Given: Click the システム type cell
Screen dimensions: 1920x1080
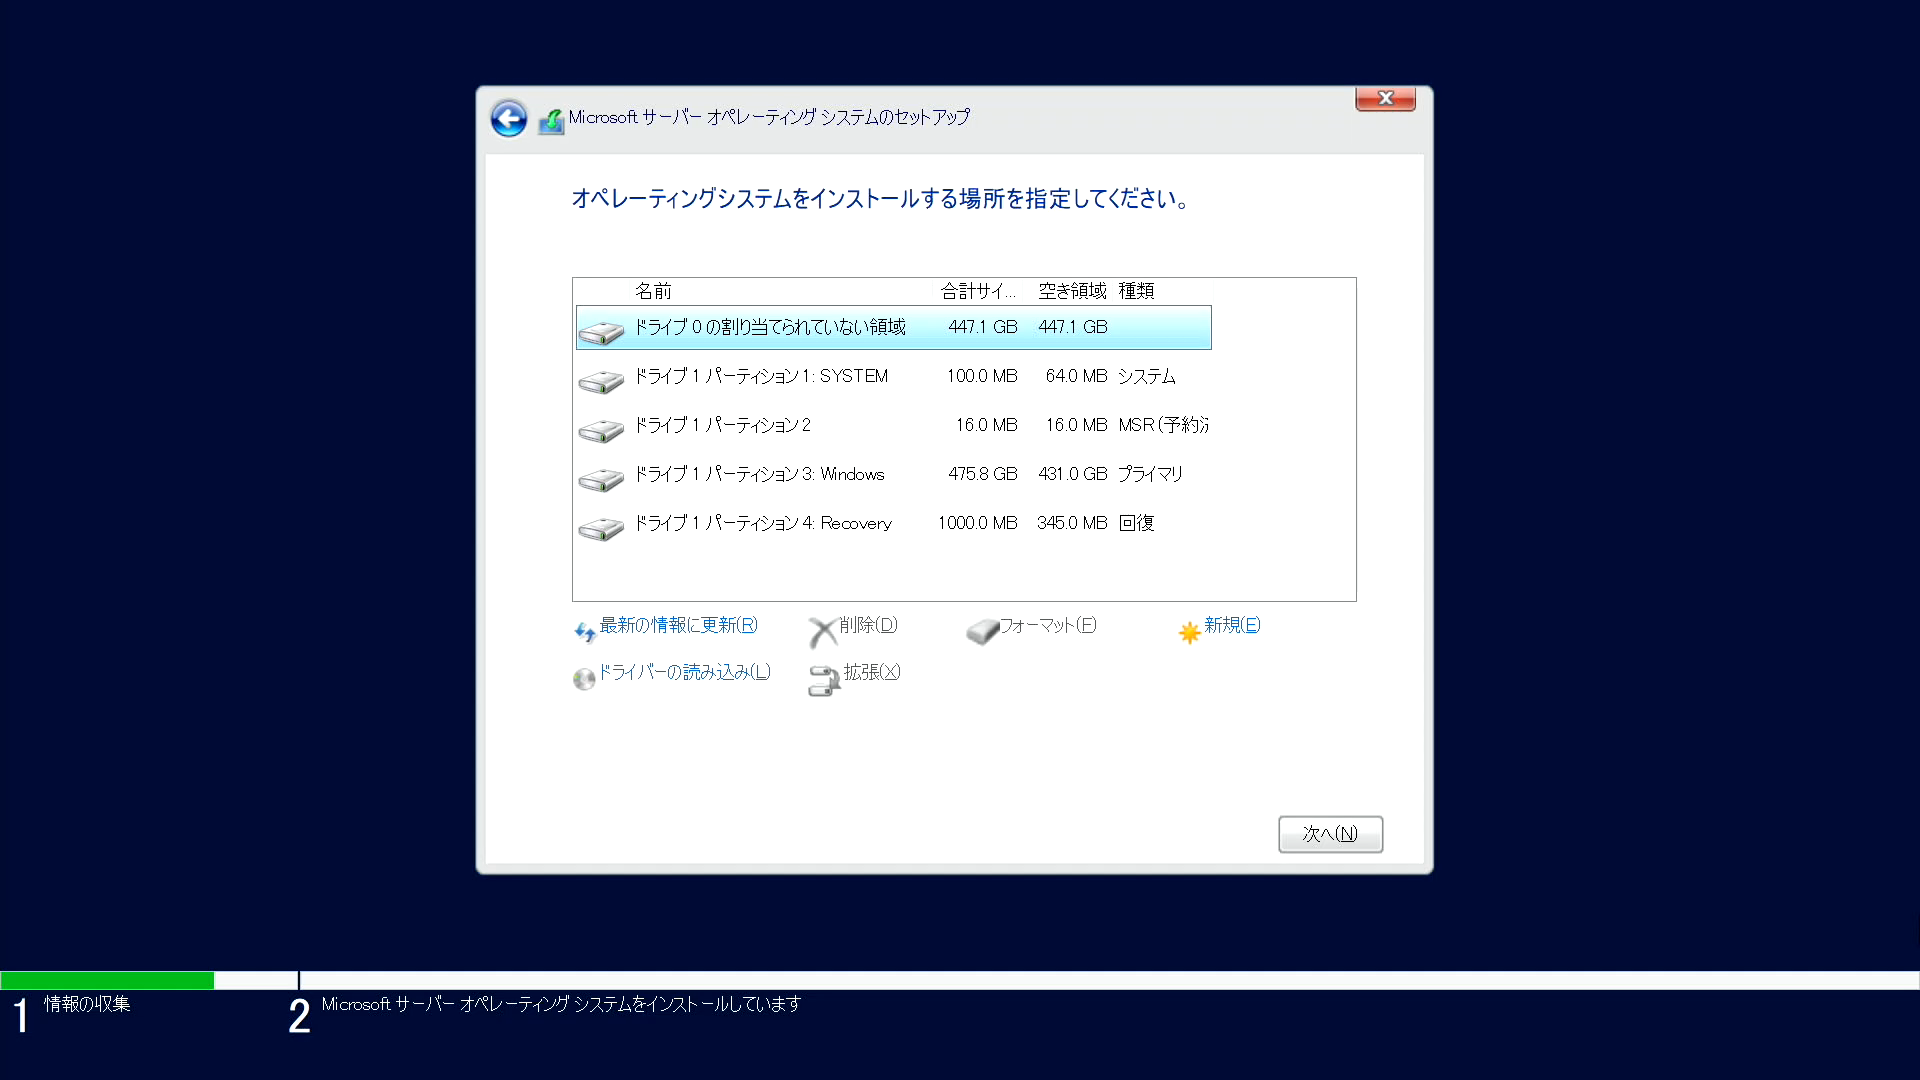Looking at the screenshot, I should (1147, 376).
